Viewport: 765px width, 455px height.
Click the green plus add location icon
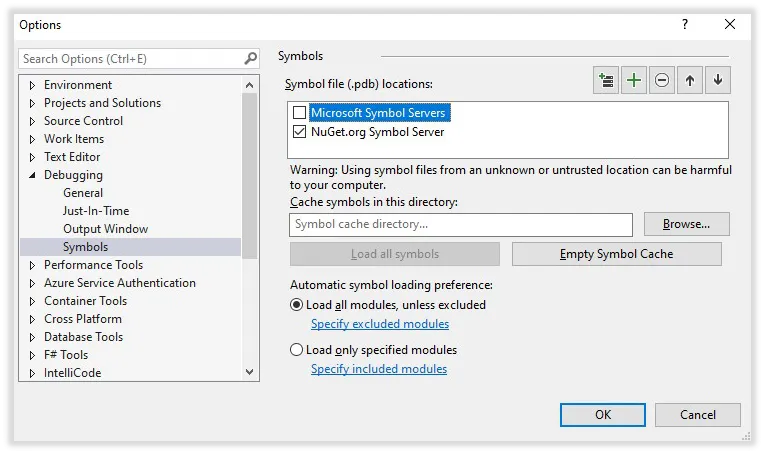click(x=633, y=80)
